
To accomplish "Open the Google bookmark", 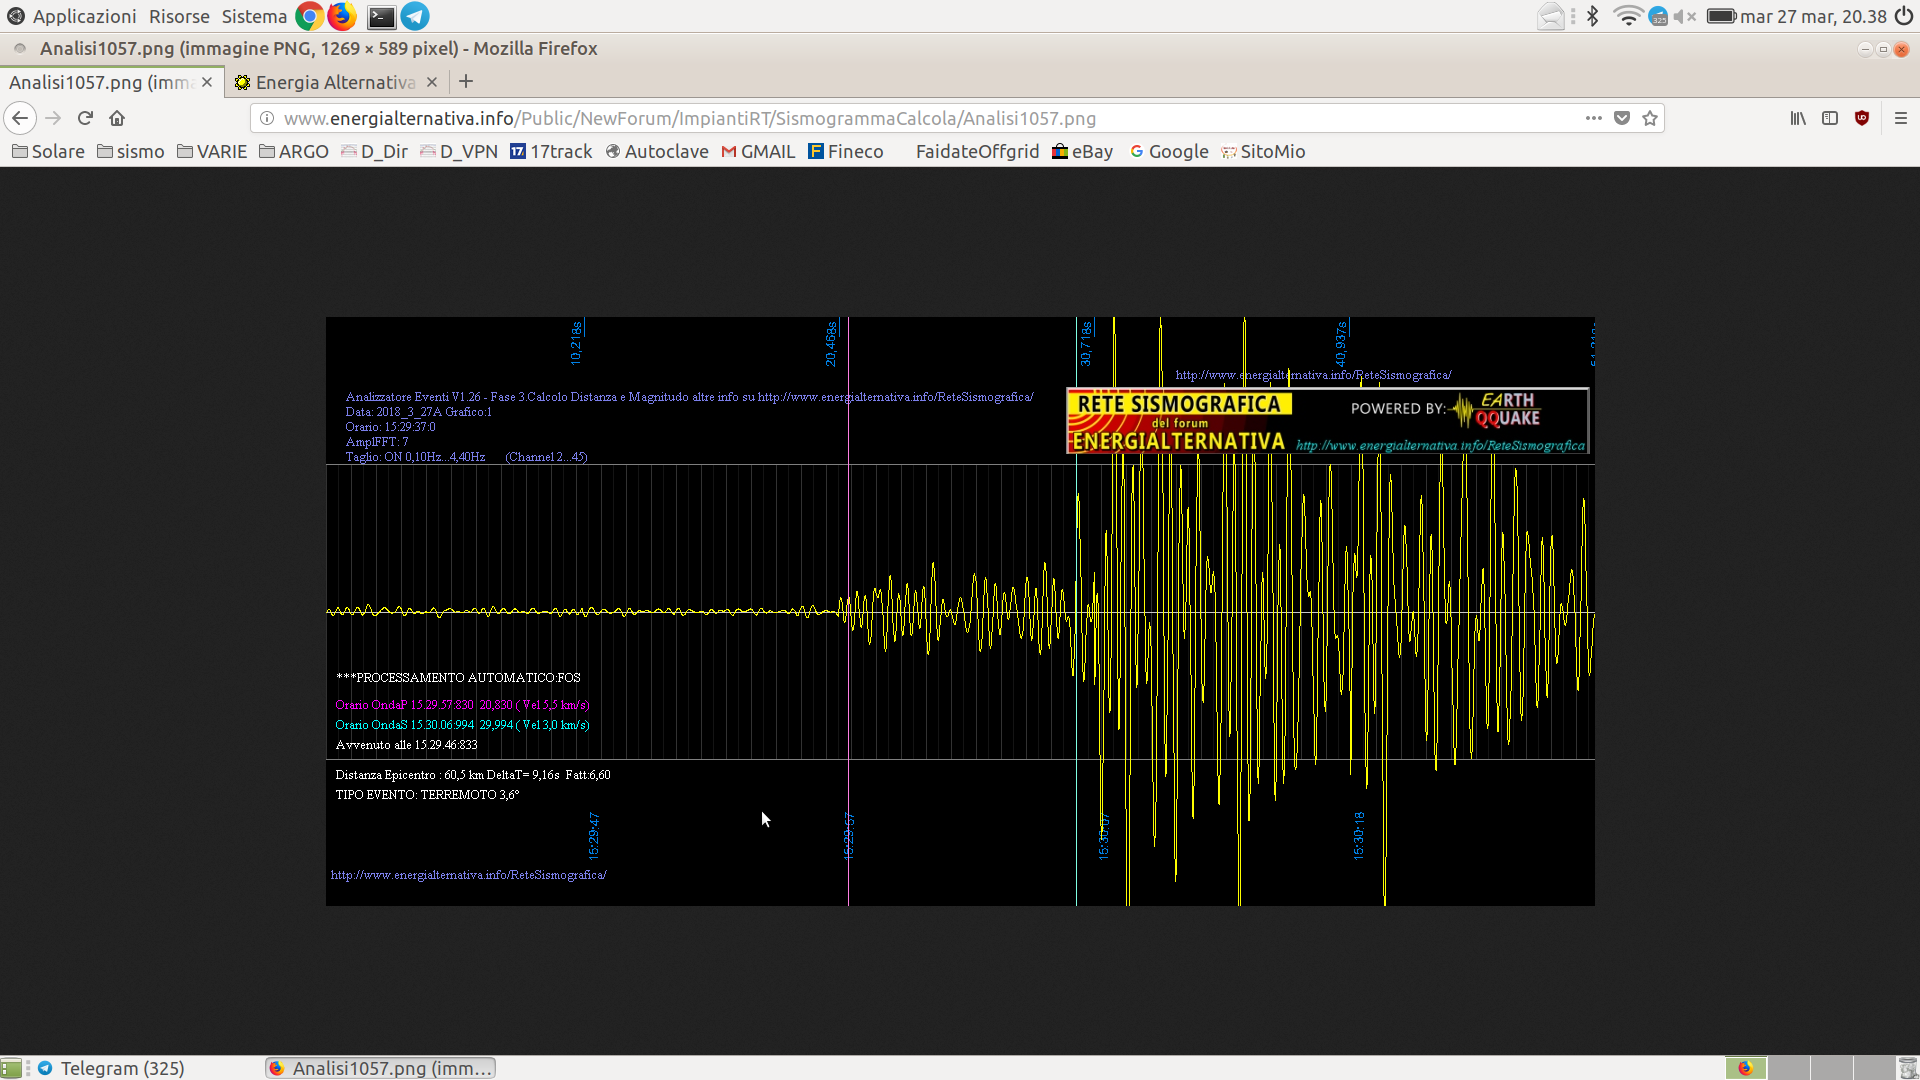I will 1169,151.
